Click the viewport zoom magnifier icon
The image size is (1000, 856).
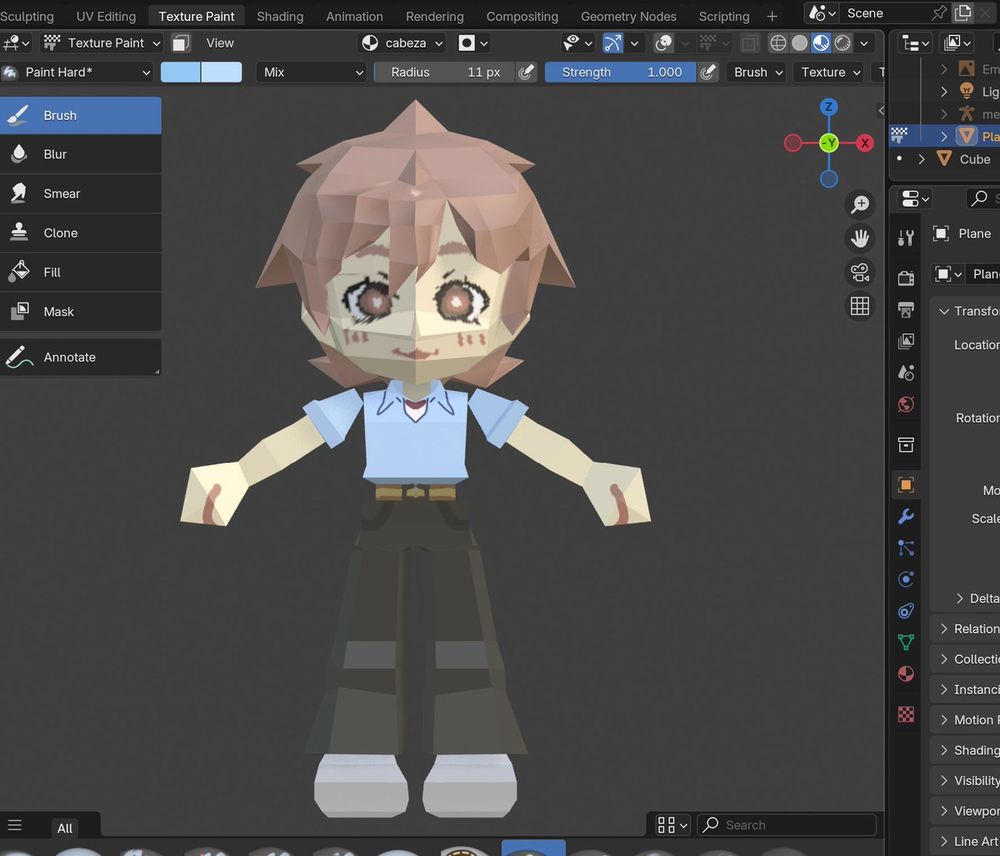tap(860, 204)
